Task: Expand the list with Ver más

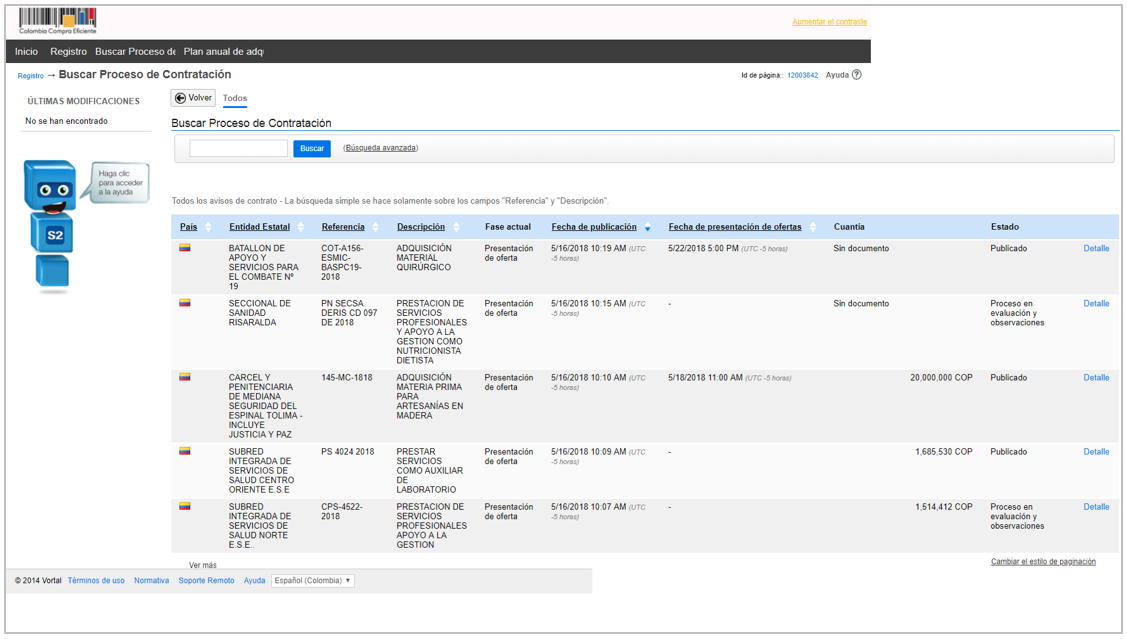Action: tap(203, 565)
